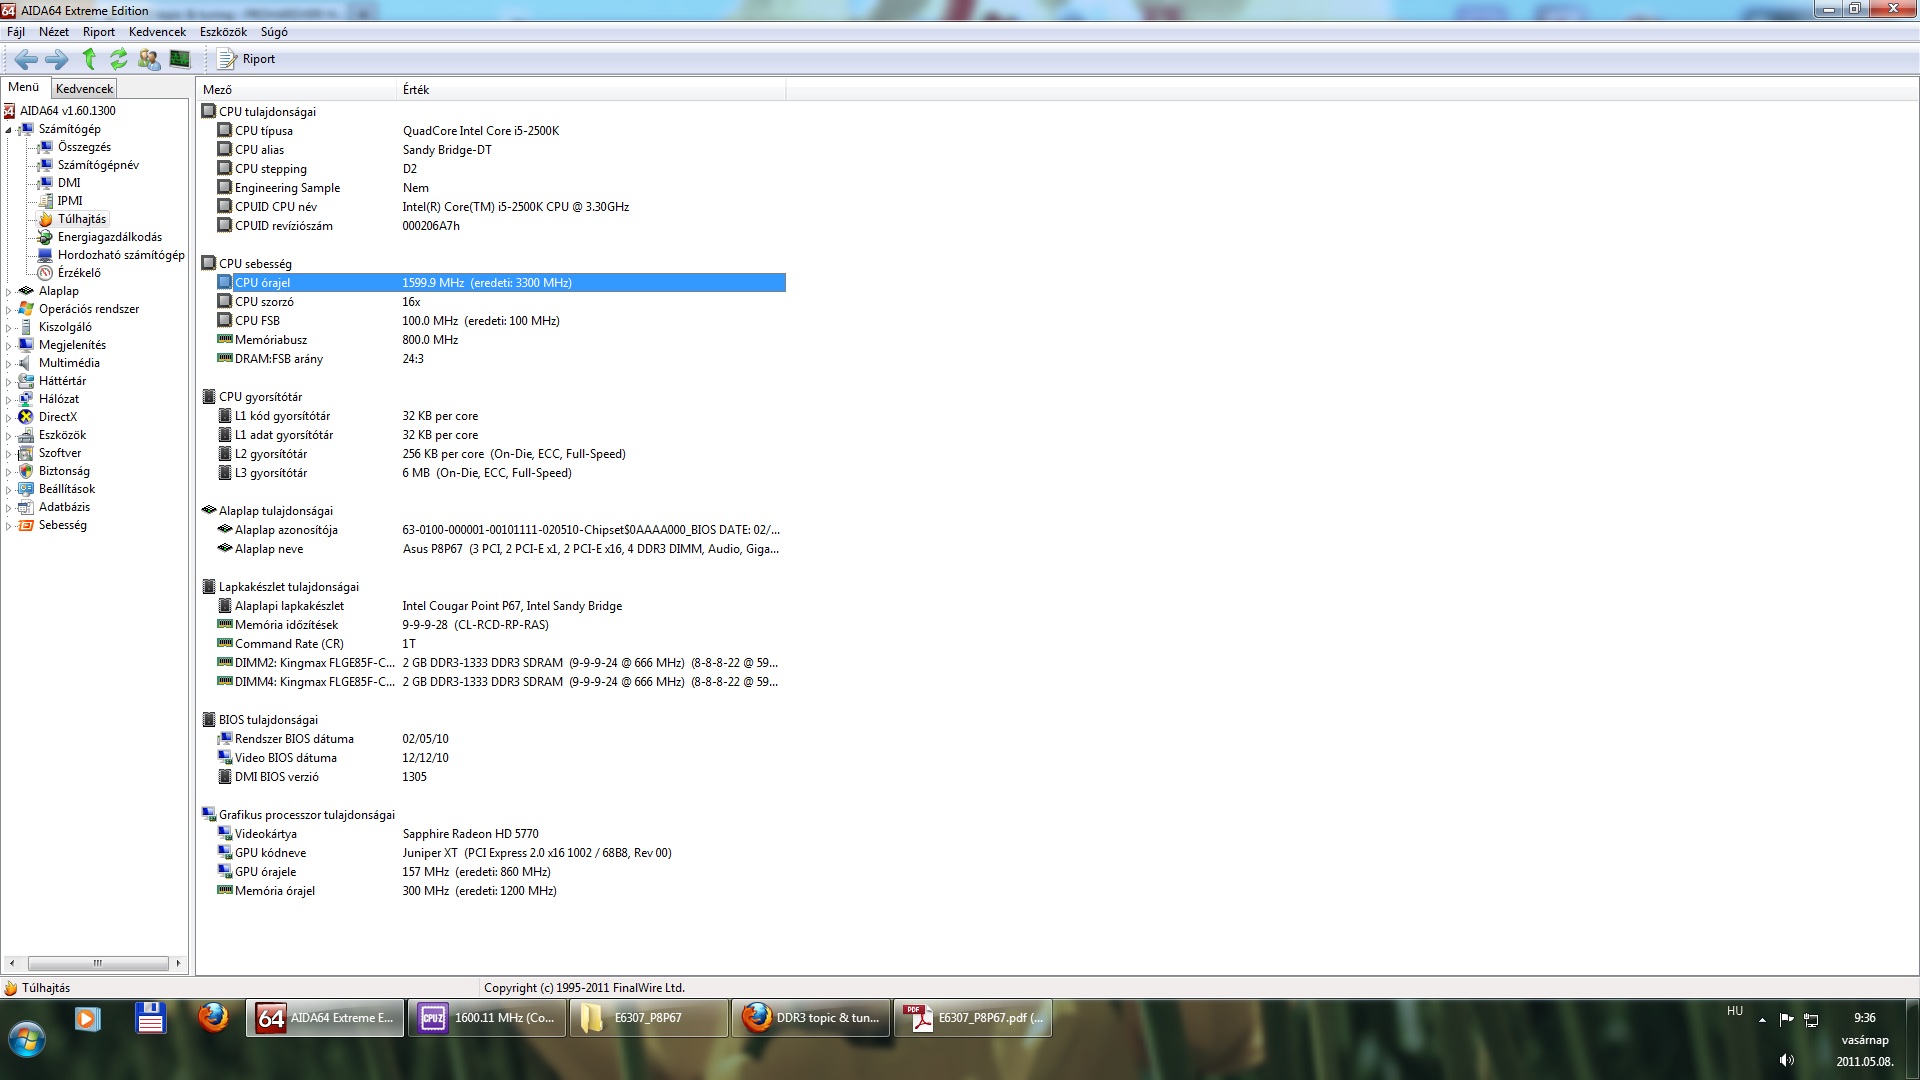This screenshot has width=1920, height=1080.
Task: Select the Memória időzítések row
Action: [500, 625]
